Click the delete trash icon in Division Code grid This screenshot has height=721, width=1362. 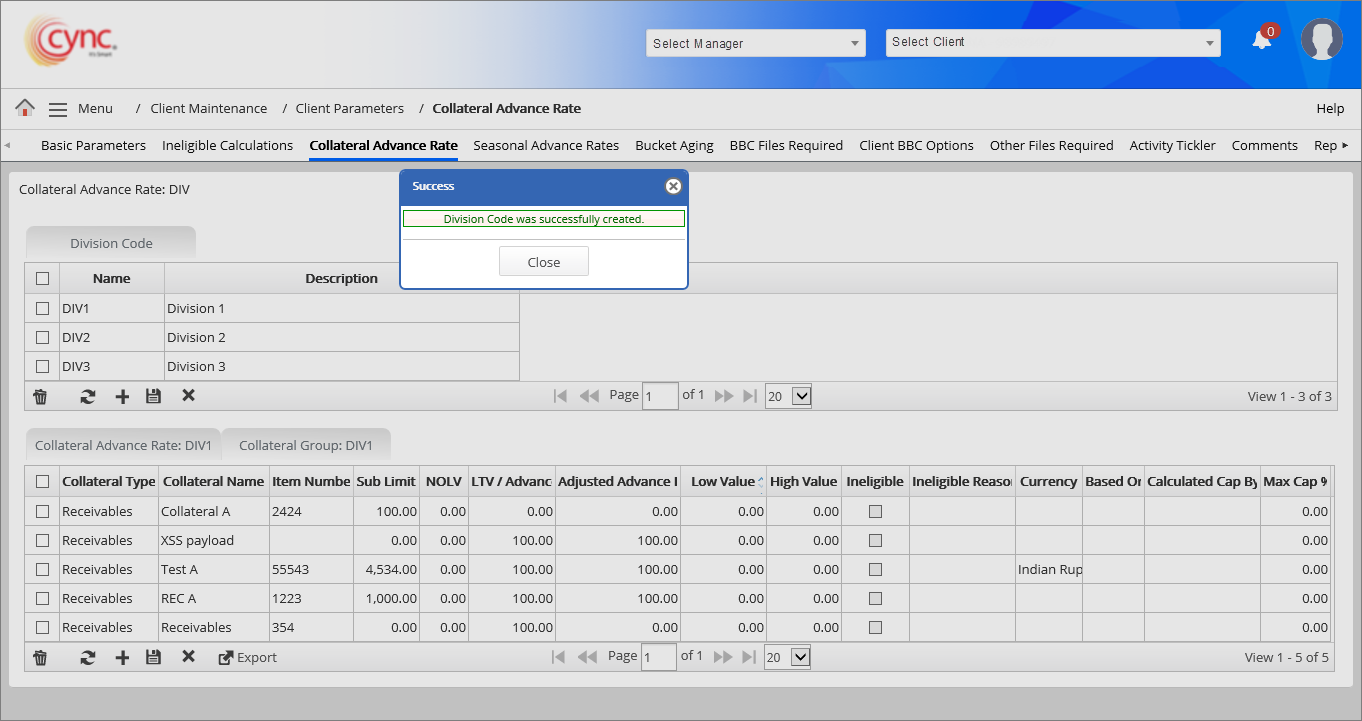click(x=40, y=396)
